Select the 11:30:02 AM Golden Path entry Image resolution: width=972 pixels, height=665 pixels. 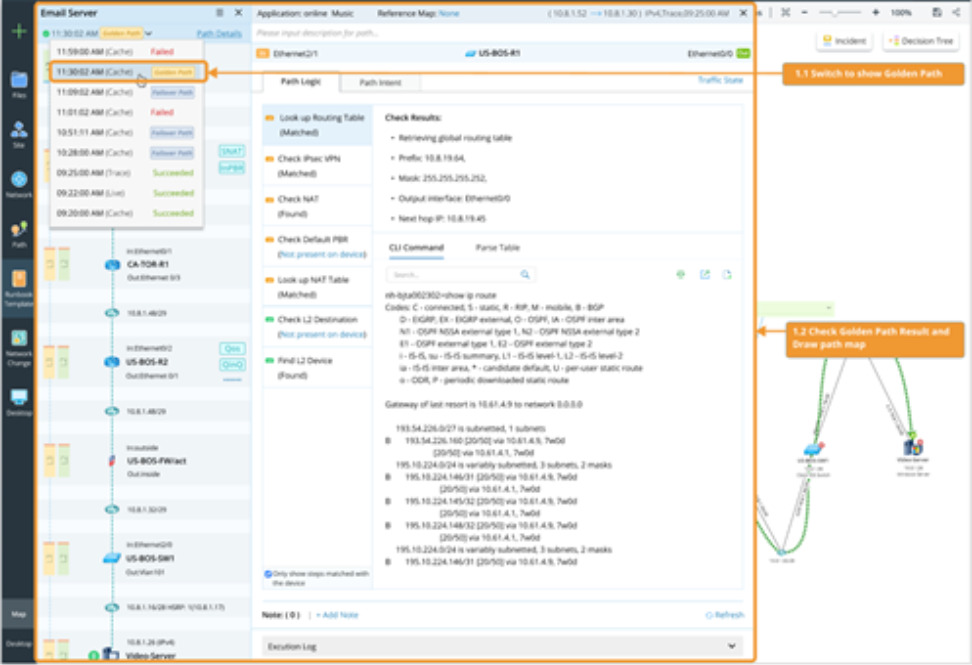pyautogui.click(x=126, y=72)
